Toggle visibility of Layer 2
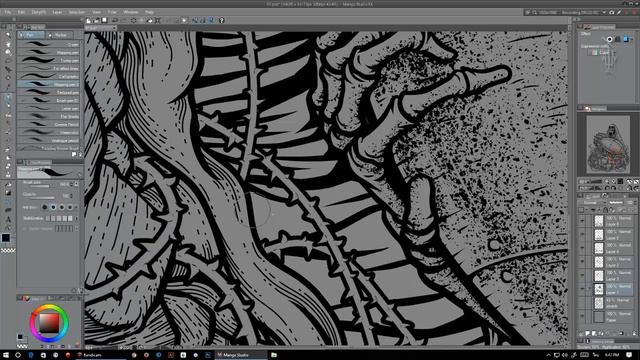The width and height of the screenshot is (640, 360). 582,262
